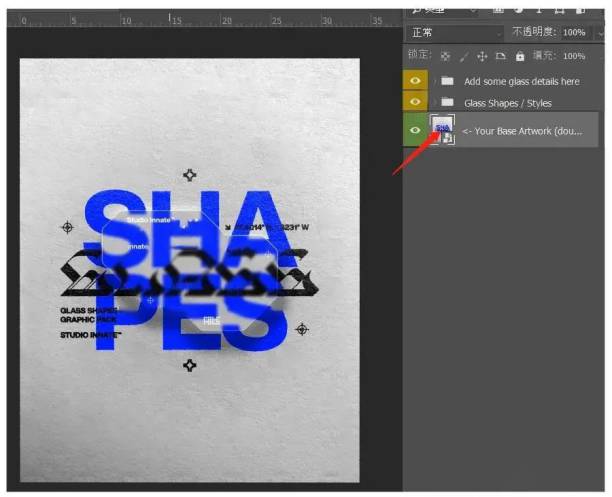Click the 填充 fill value field
This screenshot has width=612, height=497.
574,57
